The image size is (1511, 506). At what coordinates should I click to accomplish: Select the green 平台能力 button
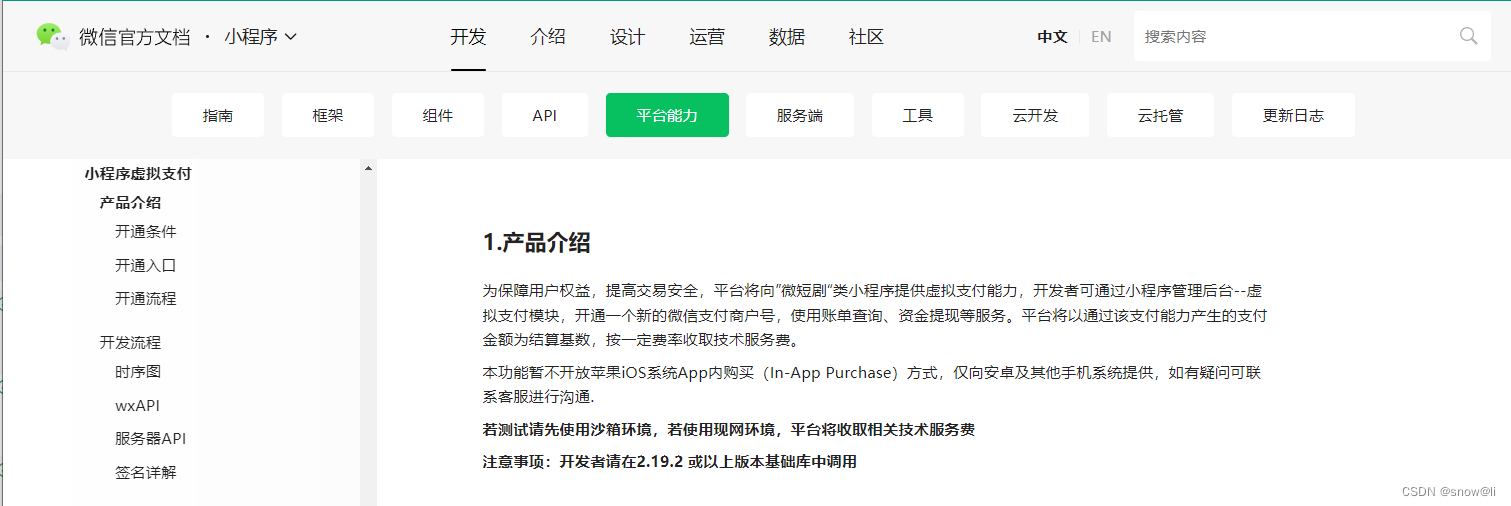pos(667,115)
